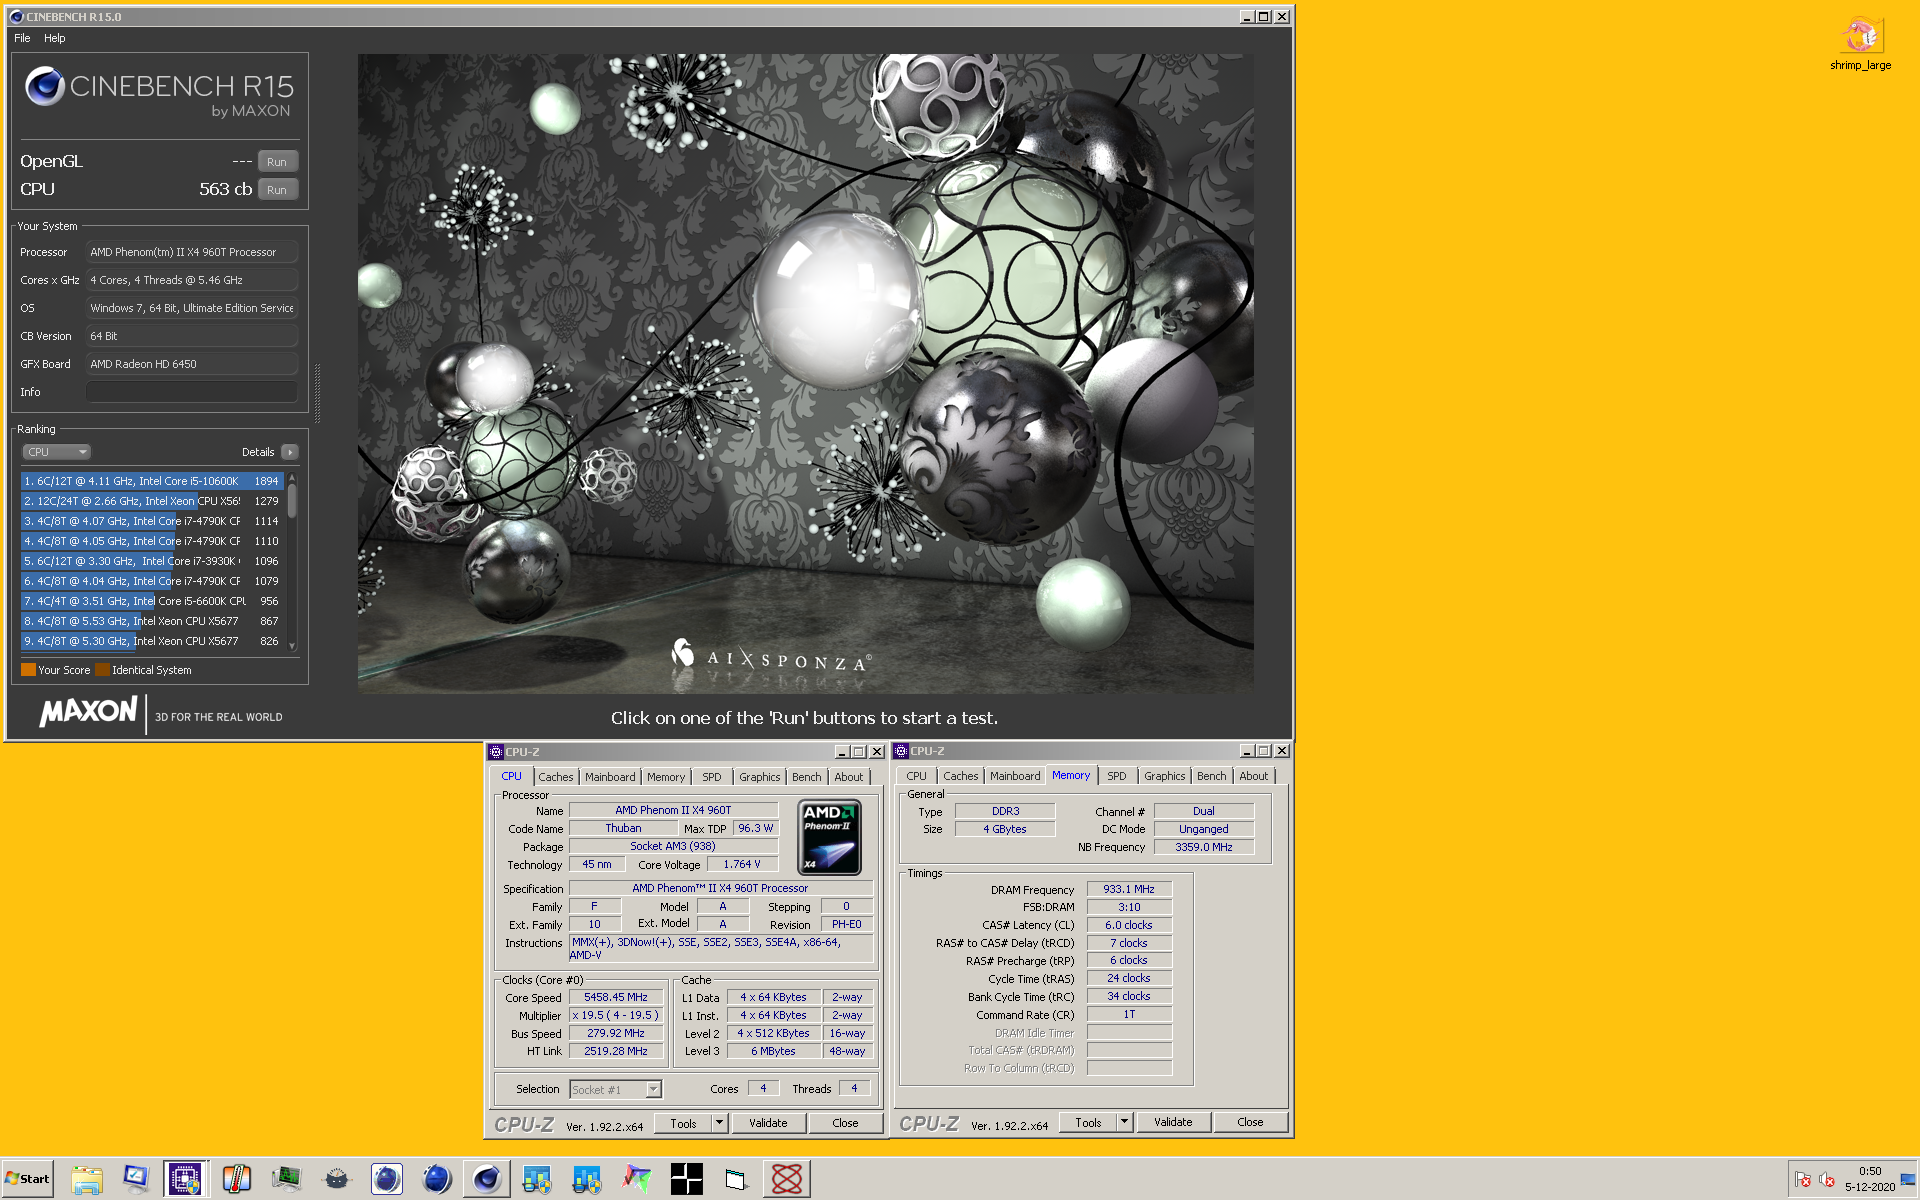Open Graphics tab in right CPU-Z window
The image size is (1920, 1200).
(x=1164, y=776)
